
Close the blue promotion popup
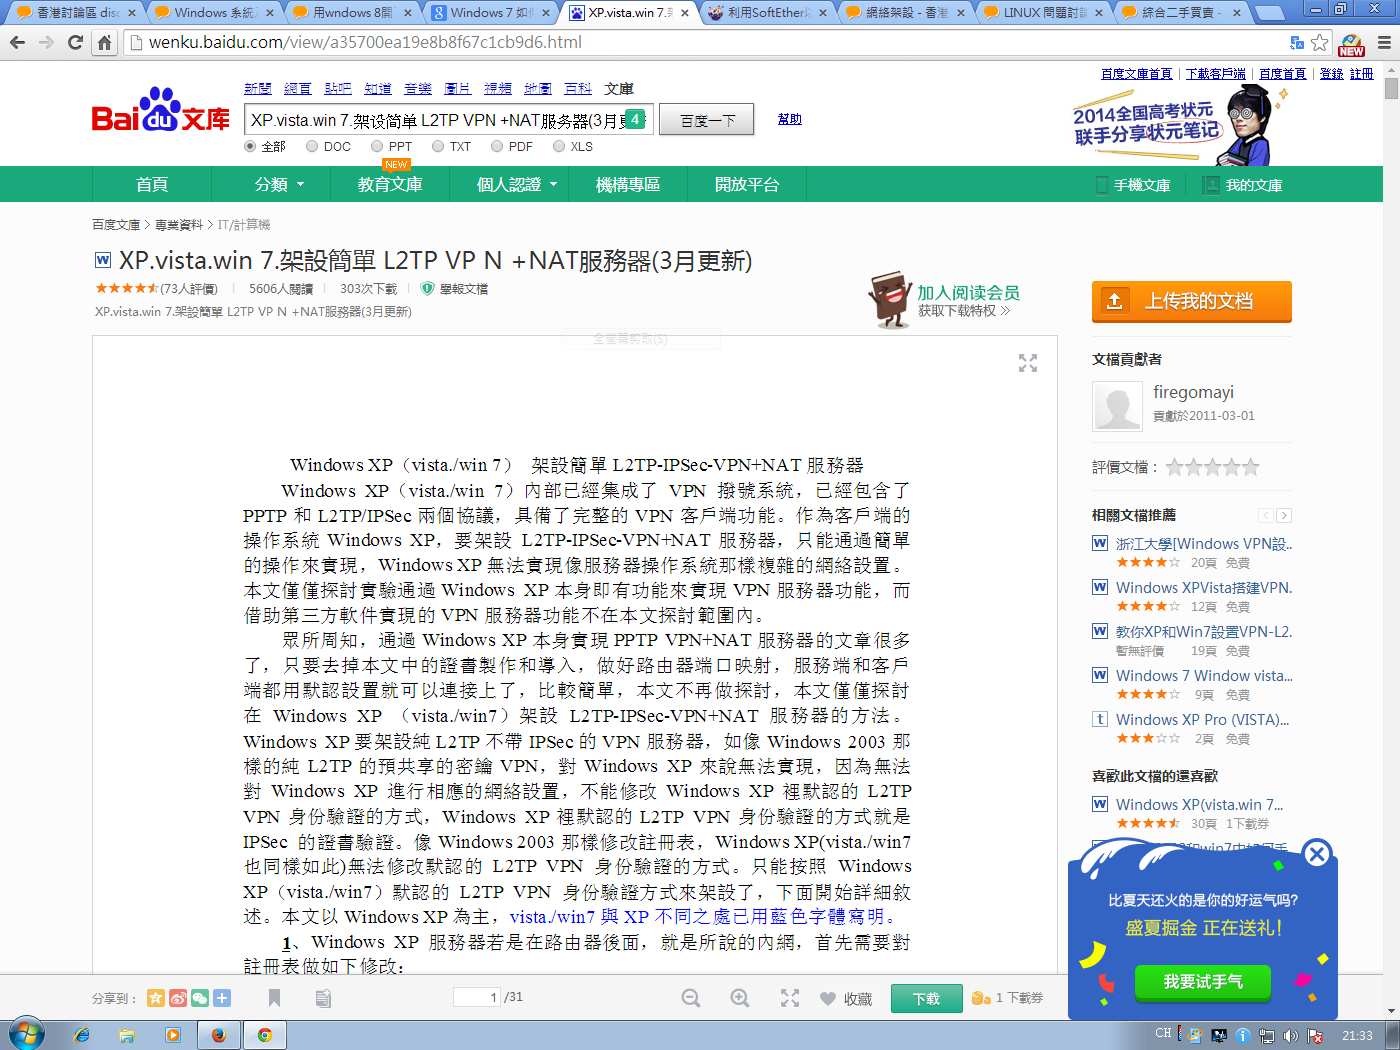click(1317, 854)
